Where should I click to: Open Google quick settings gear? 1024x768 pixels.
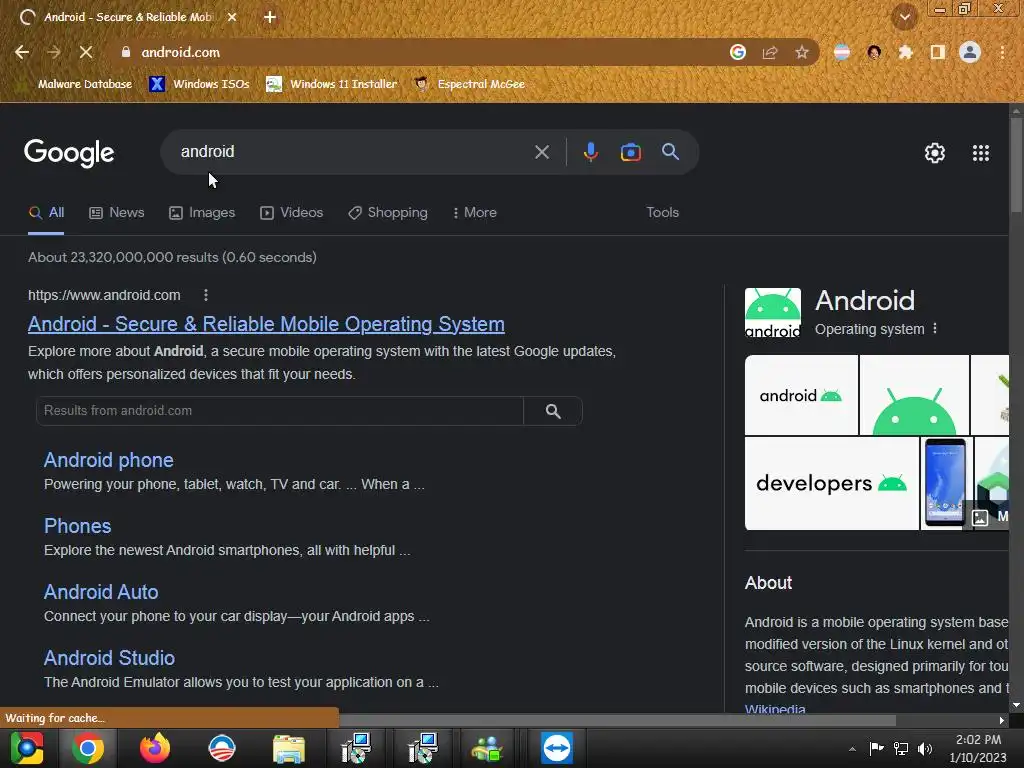[x=935, y=153]
